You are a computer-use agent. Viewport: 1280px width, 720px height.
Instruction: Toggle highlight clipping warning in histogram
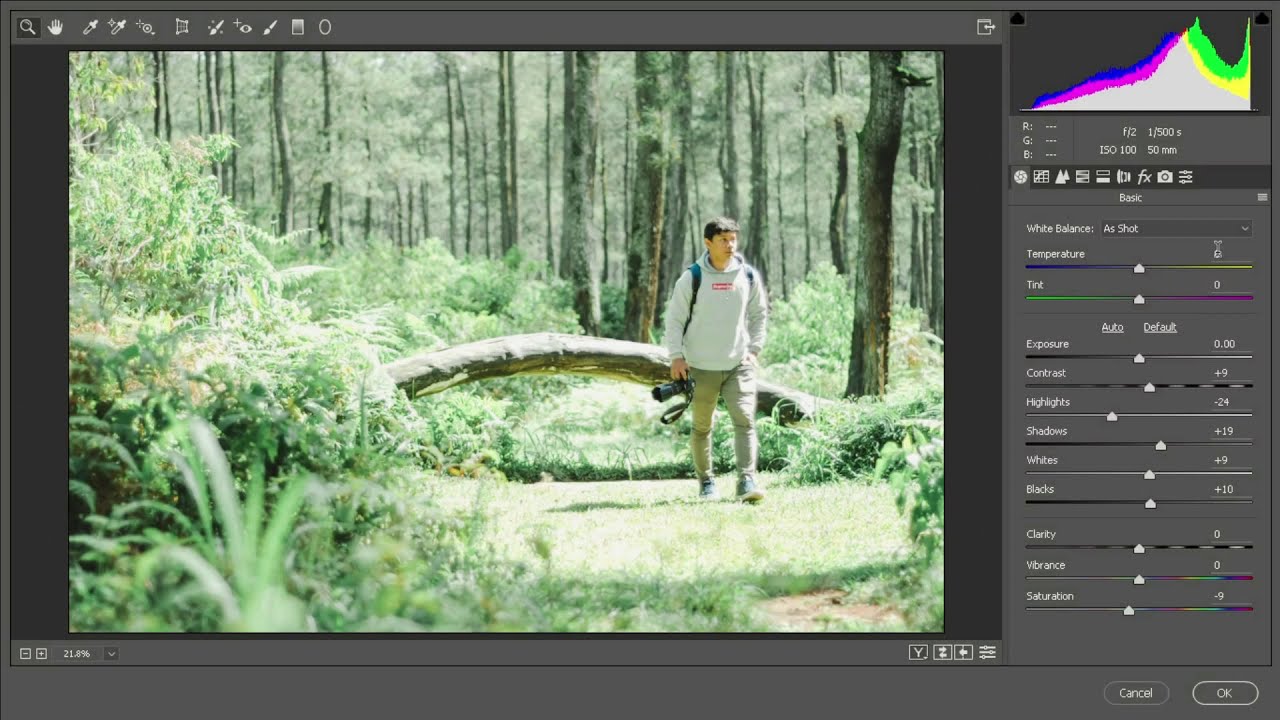click(x=1262, y=18)
